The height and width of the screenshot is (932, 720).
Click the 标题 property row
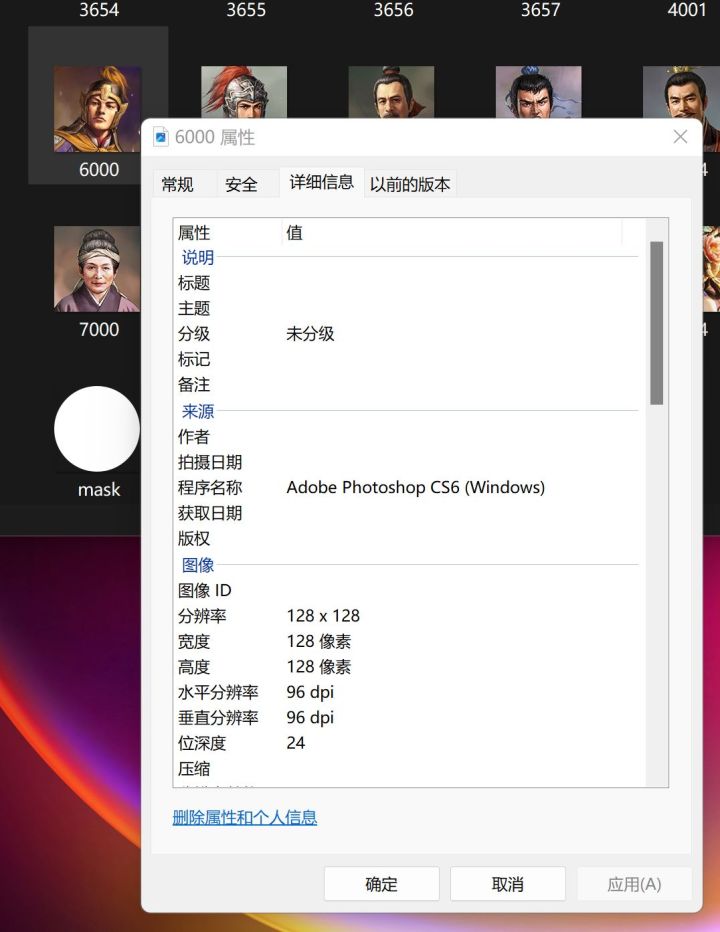click(409, 283)
